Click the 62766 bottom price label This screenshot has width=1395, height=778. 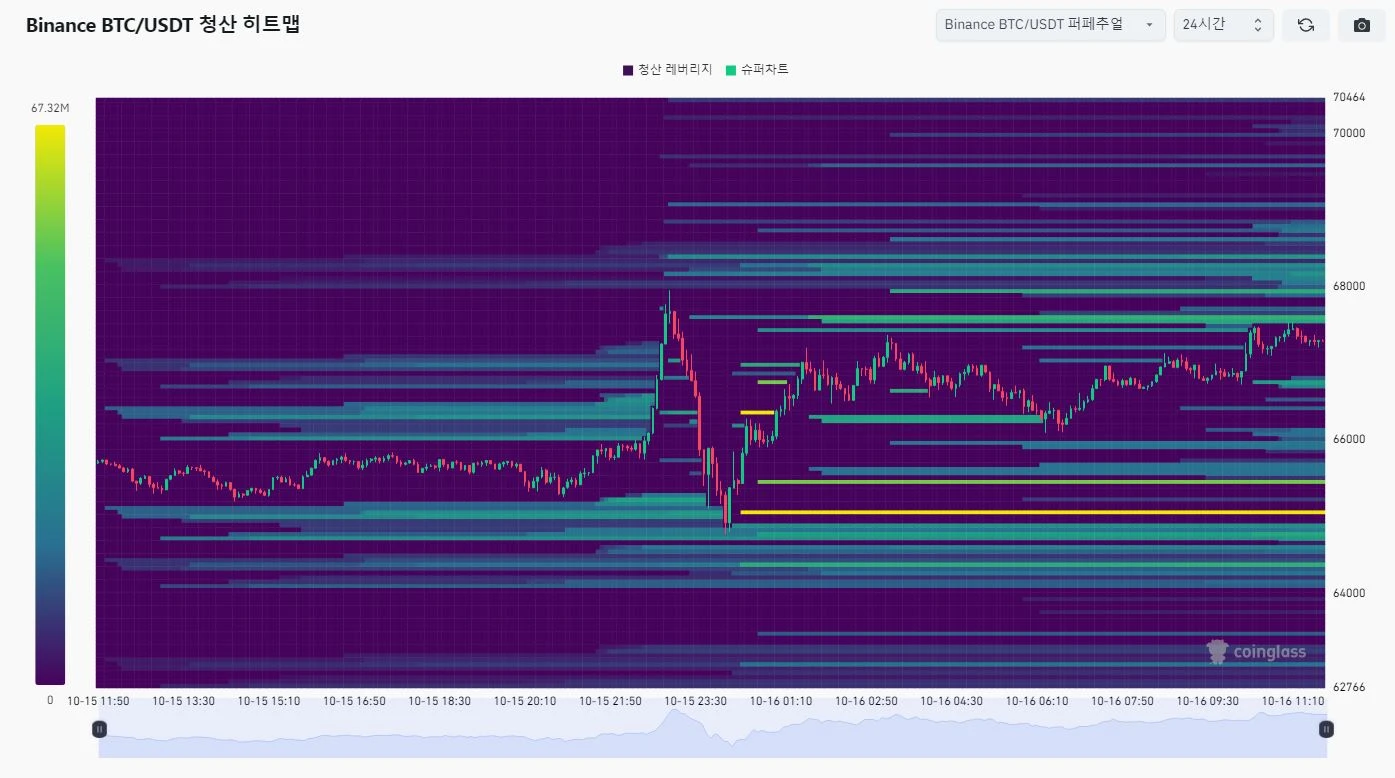(1349, 687)
